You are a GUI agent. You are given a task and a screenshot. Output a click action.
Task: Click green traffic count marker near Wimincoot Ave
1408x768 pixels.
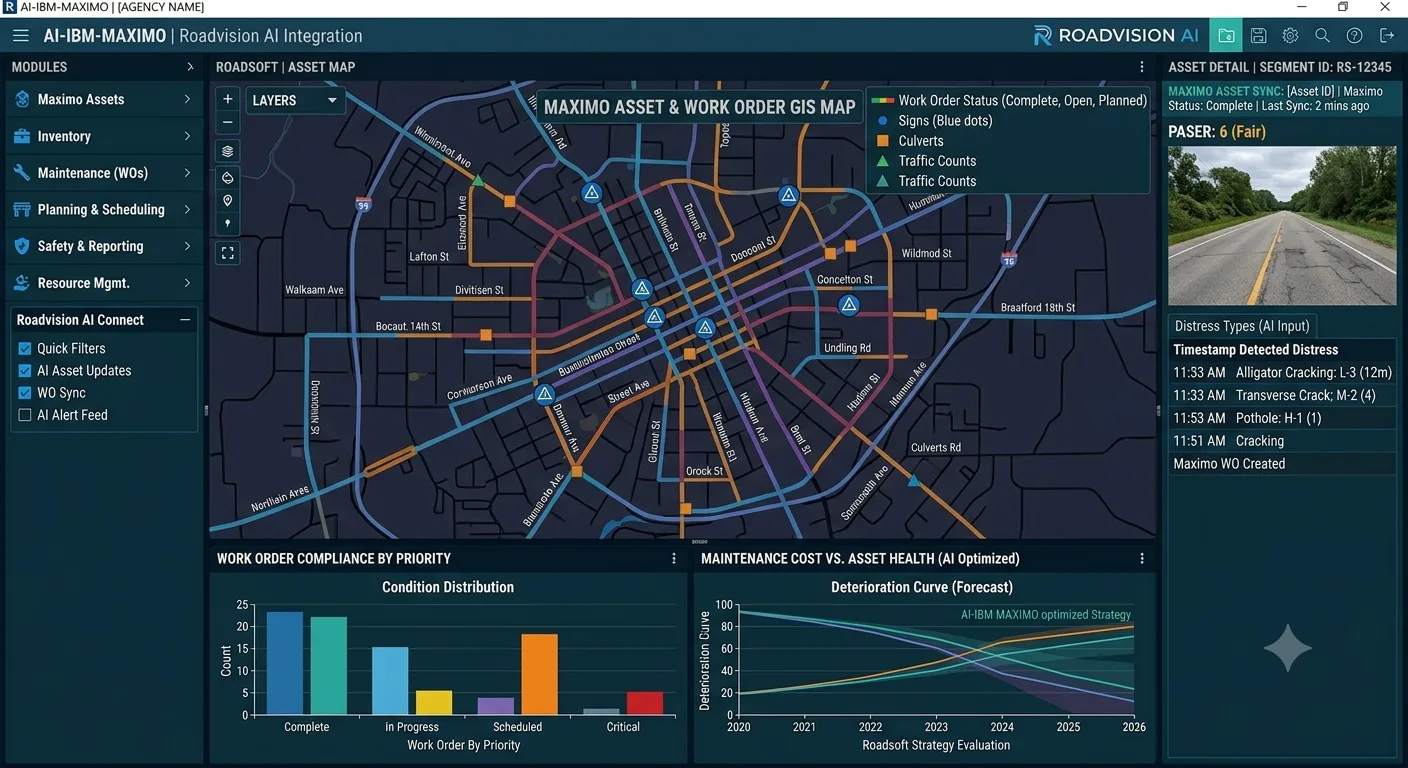click(479, 181)
